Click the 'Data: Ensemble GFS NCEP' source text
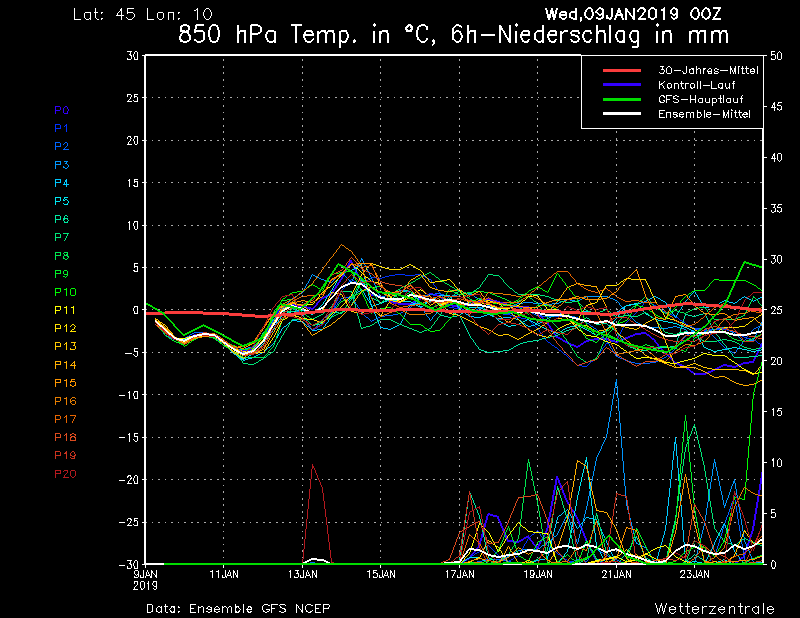800x618 pixels. [x=238, y=608]
